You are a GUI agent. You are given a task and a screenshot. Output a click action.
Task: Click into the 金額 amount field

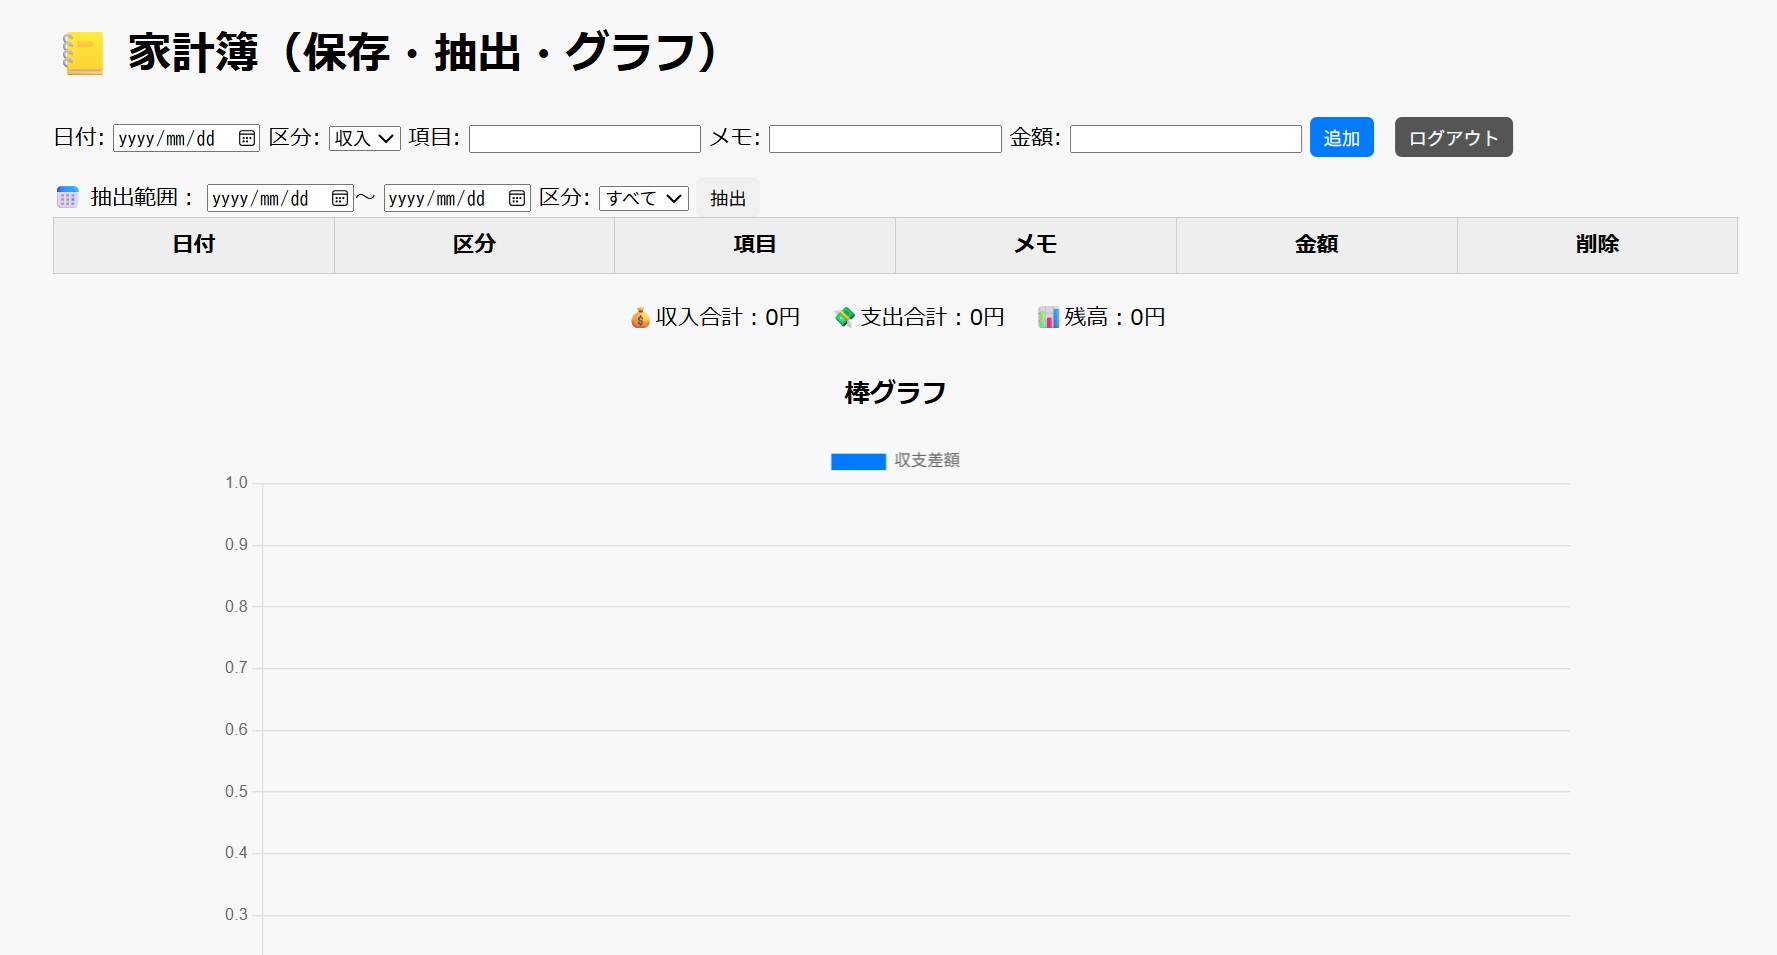(x=1185, y=139)
